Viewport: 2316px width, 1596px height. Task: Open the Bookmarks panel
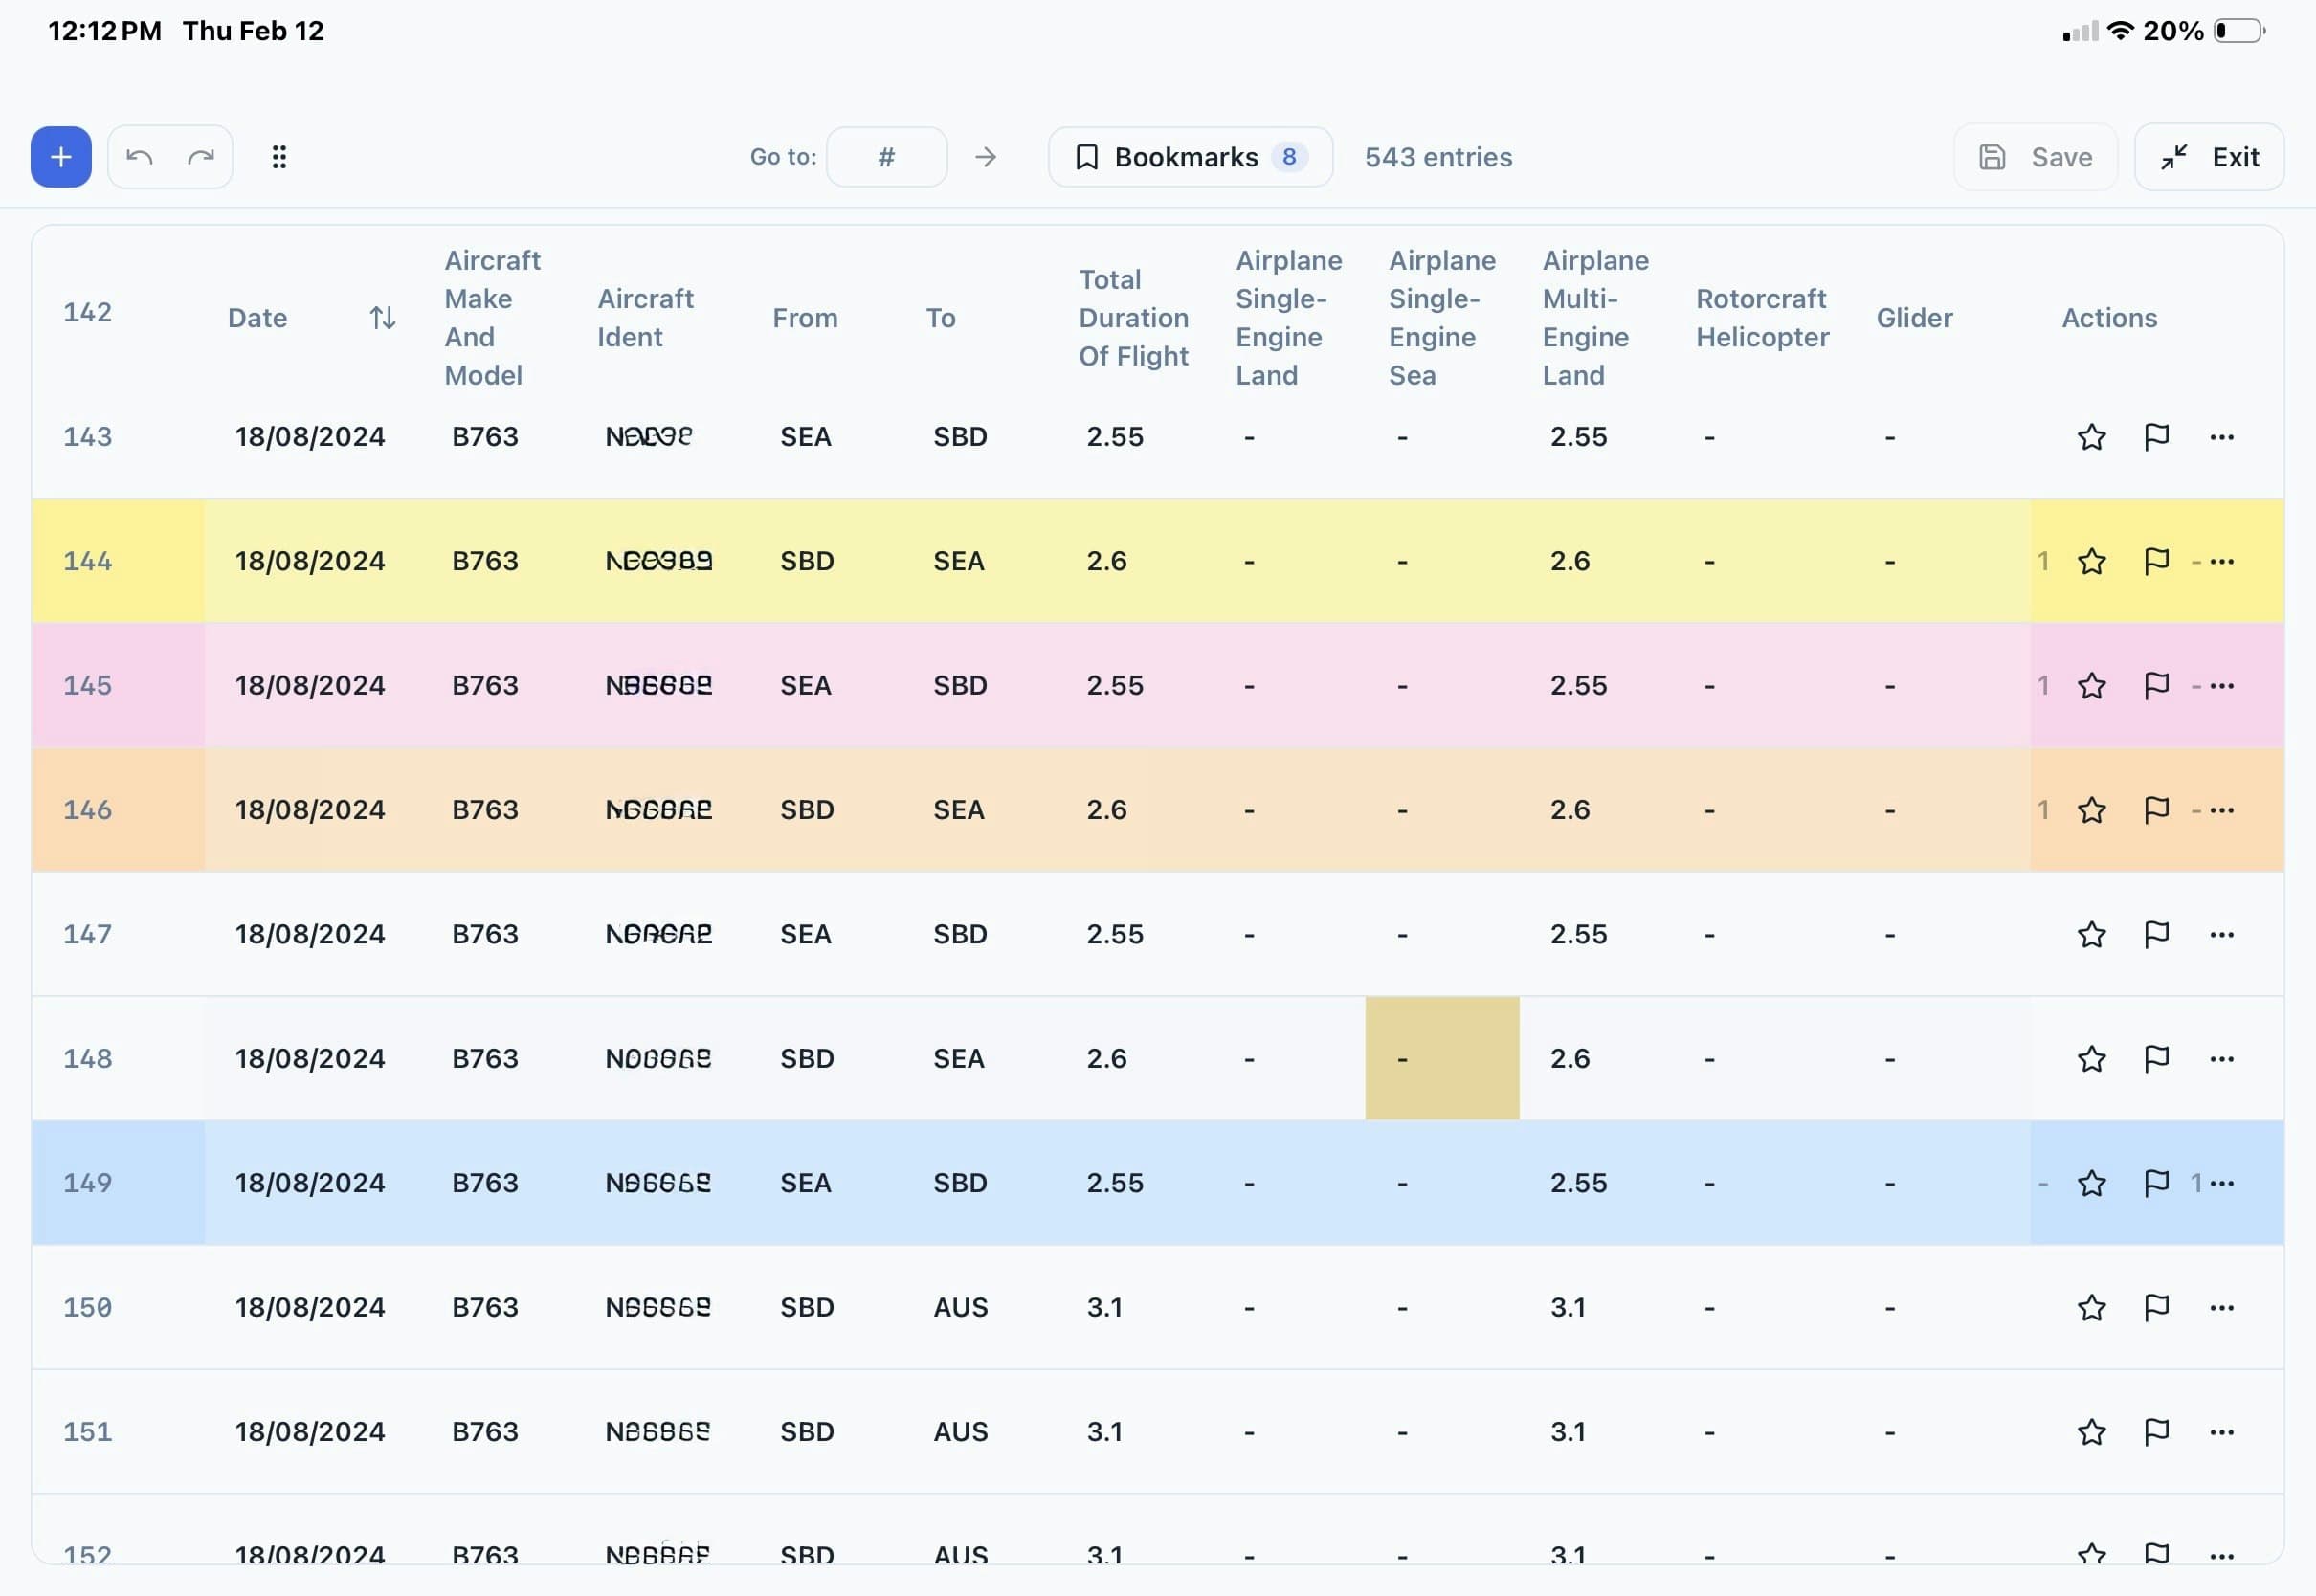tap(1190, 157)
